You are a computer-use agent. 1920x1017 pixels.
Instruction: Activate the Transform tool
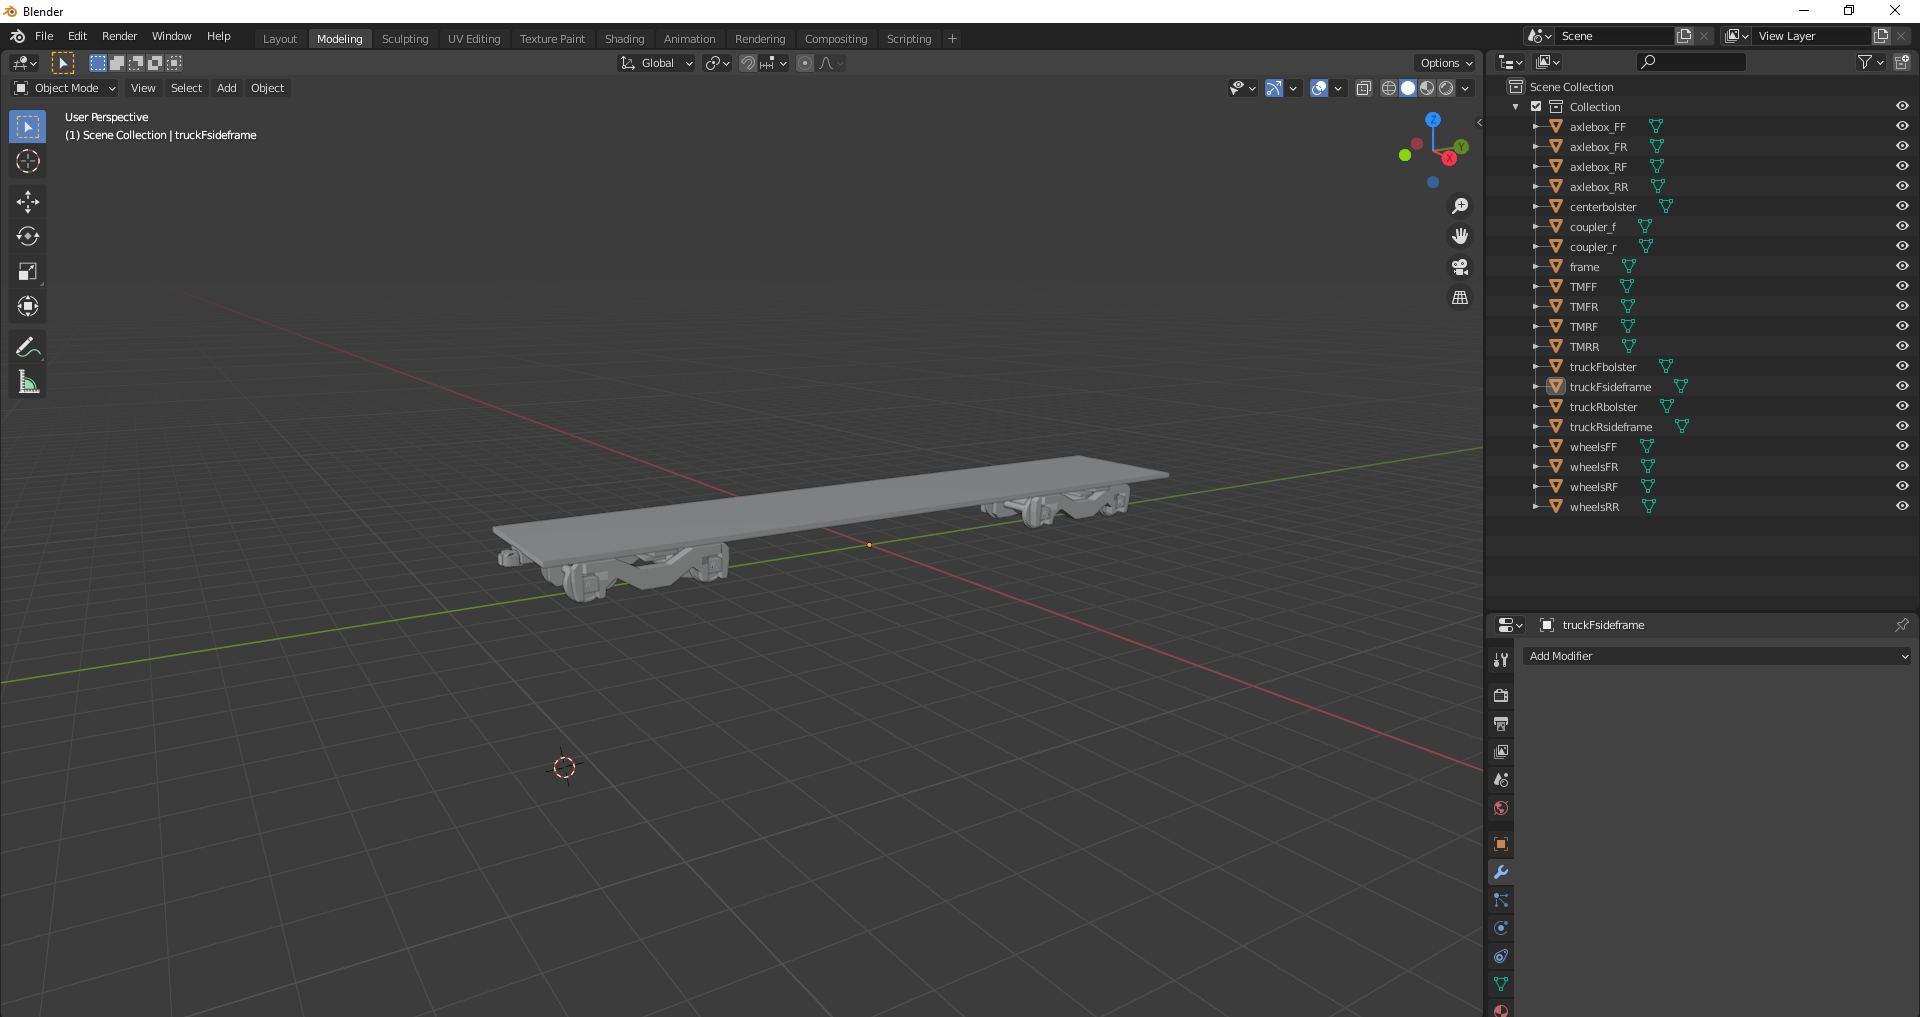(x=28, y=307)
